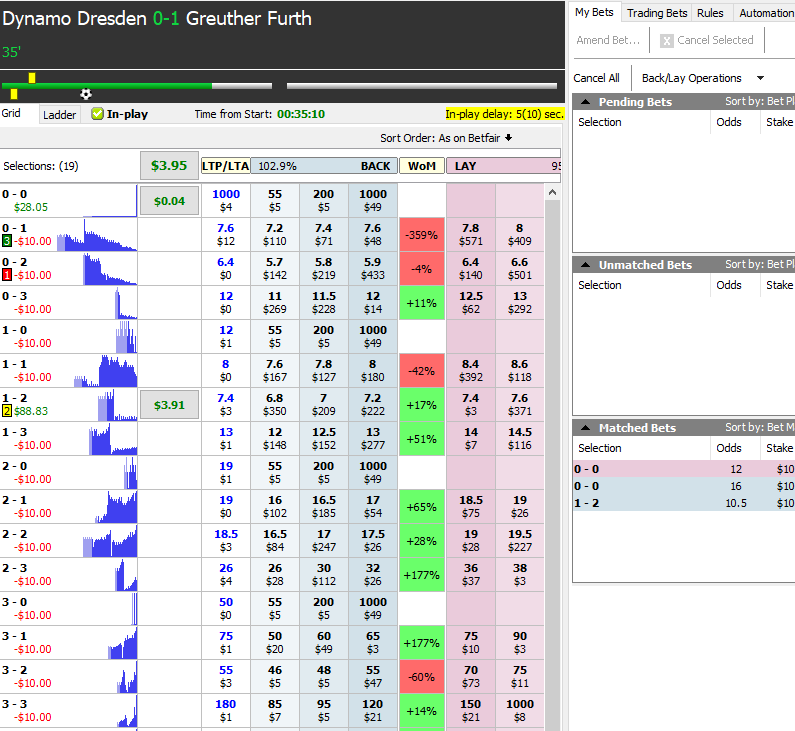795x731 pixels.
Task: Lay 1 - 3 at 14
Action: tap(471, 438)
